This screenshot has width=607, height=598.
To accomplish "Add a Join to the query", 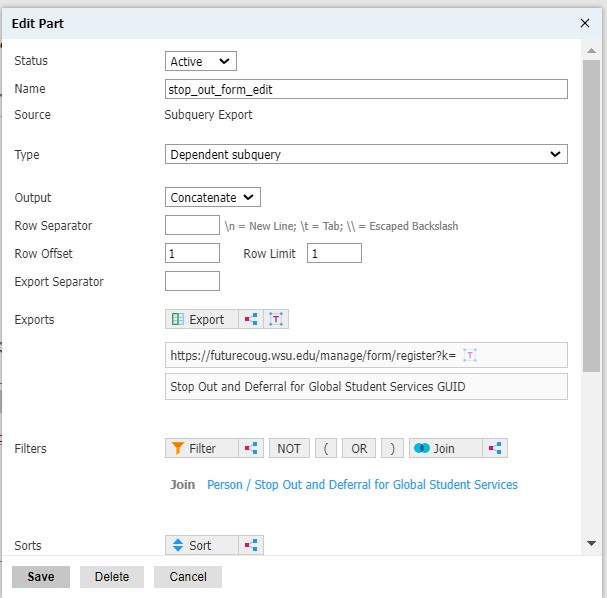I will point(445,448).
